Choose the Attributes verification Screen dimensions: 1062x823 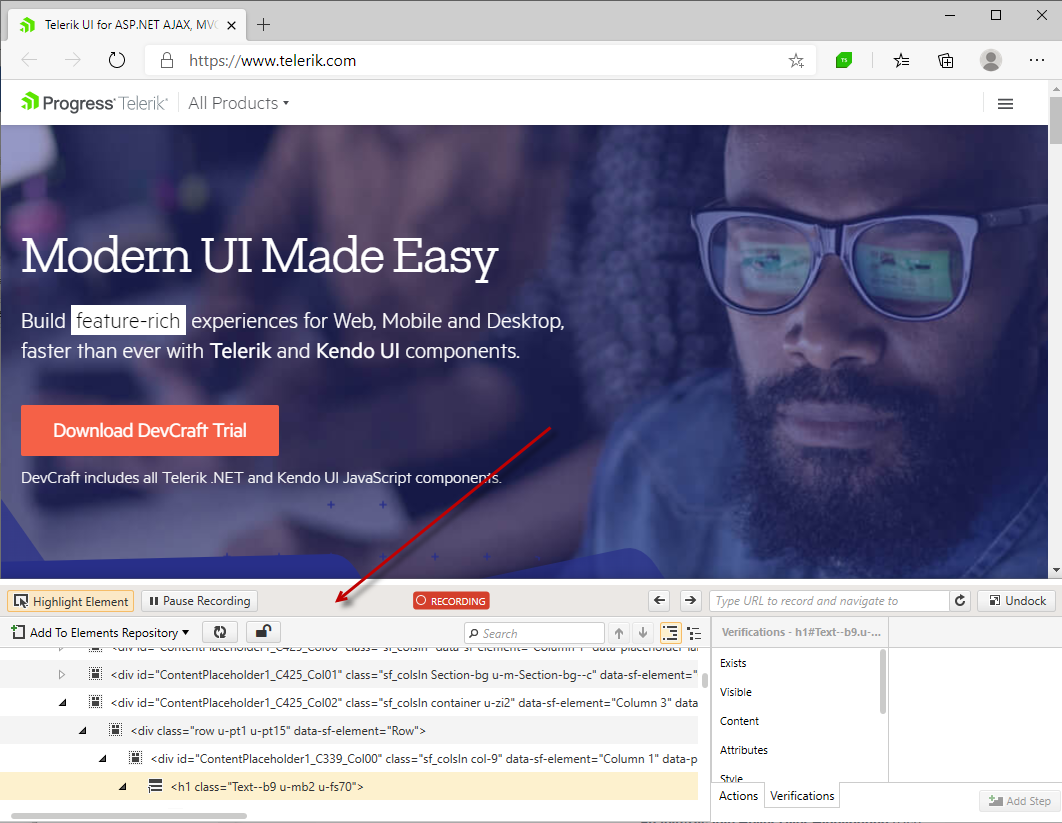(744, 750)
